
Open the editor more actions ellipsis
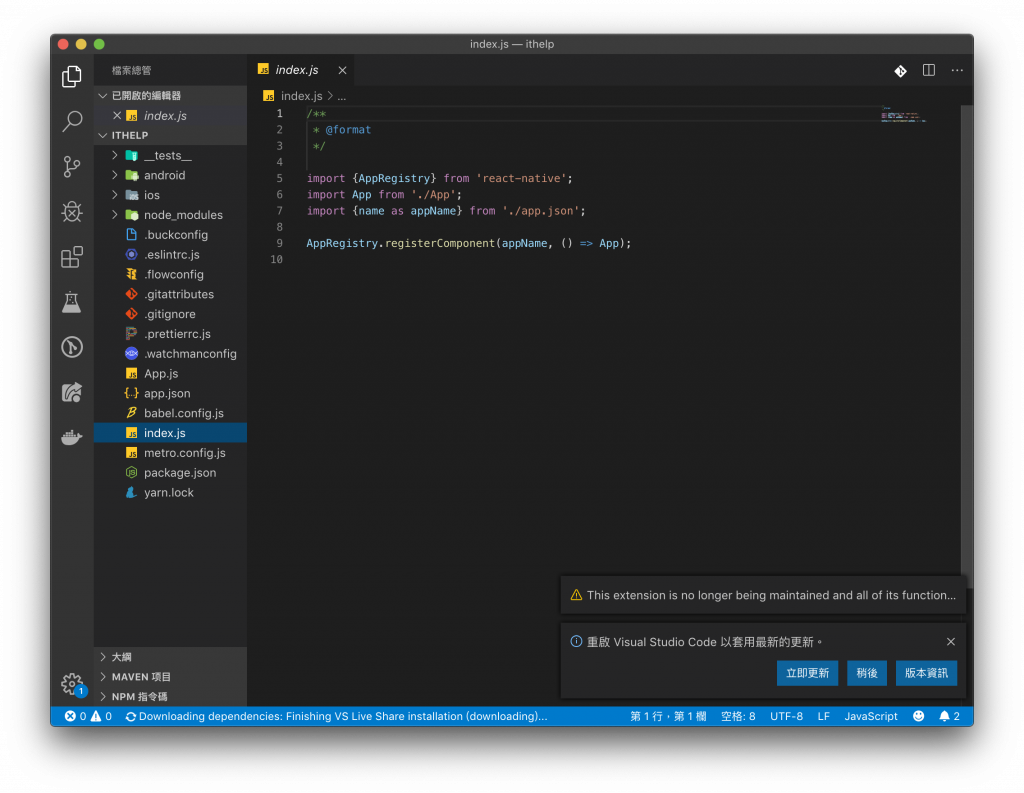click(x=957, y=70)
